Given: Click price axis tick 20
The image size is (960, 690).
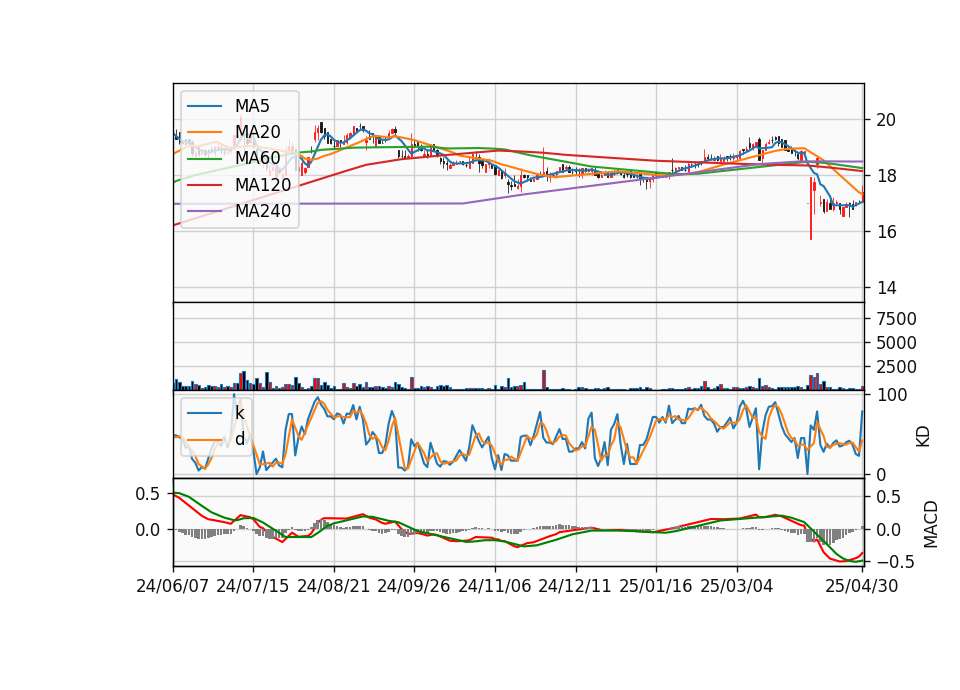Looking at the screenshot, I should pos(886,120).
